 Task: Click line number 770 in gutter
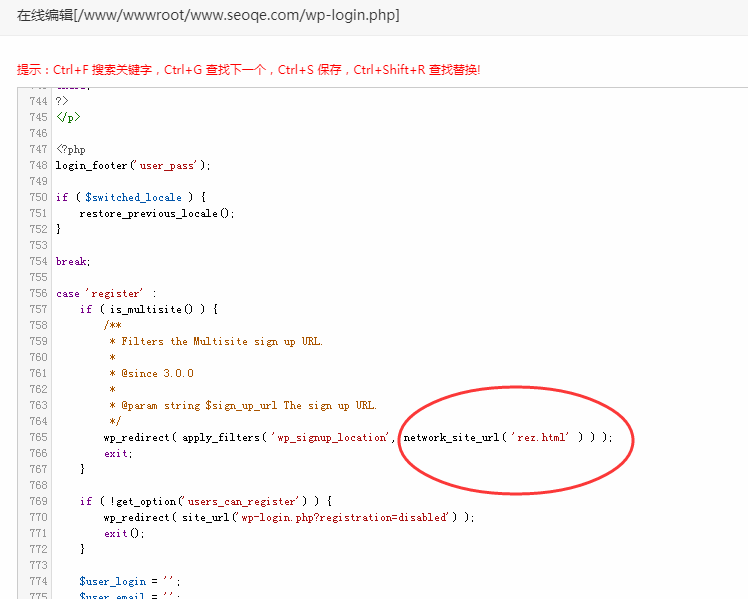click(38, 517)
